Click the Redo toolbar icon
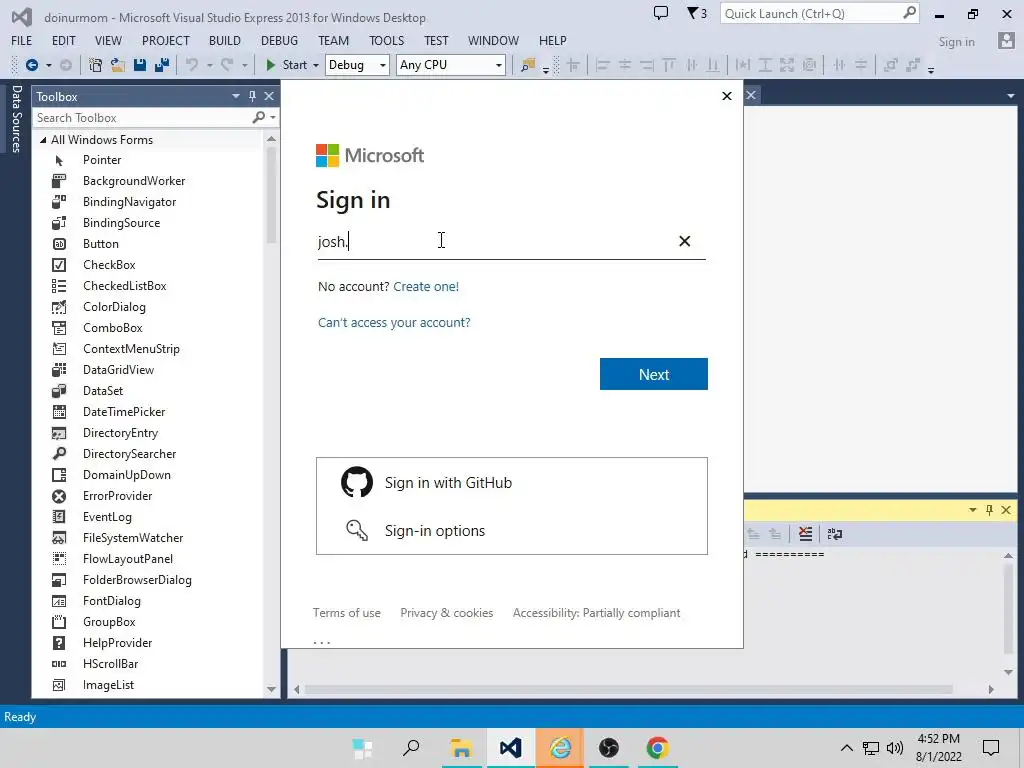This screenshot has width=1024, height=768. (227, 65)
